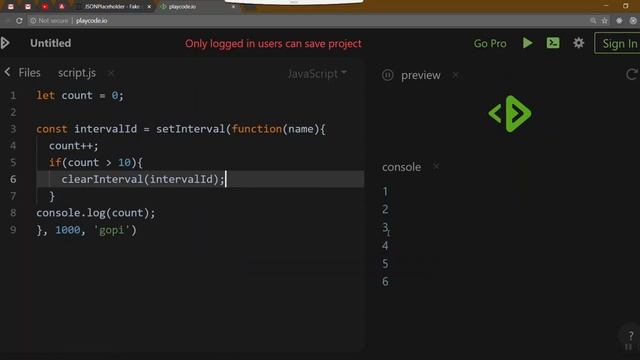Bookmark the page with the star icon
640x360 pixels.
604,20
